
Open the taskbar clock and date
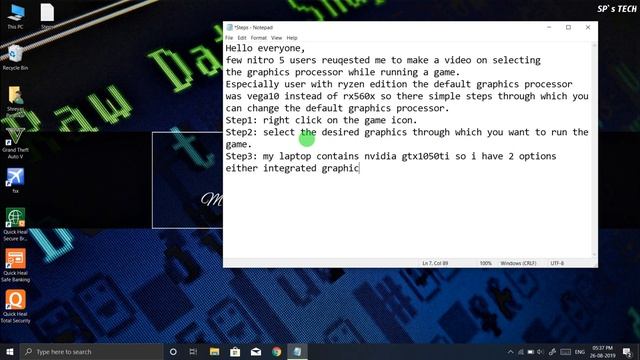pyautogui.click(x=602, y=351)
